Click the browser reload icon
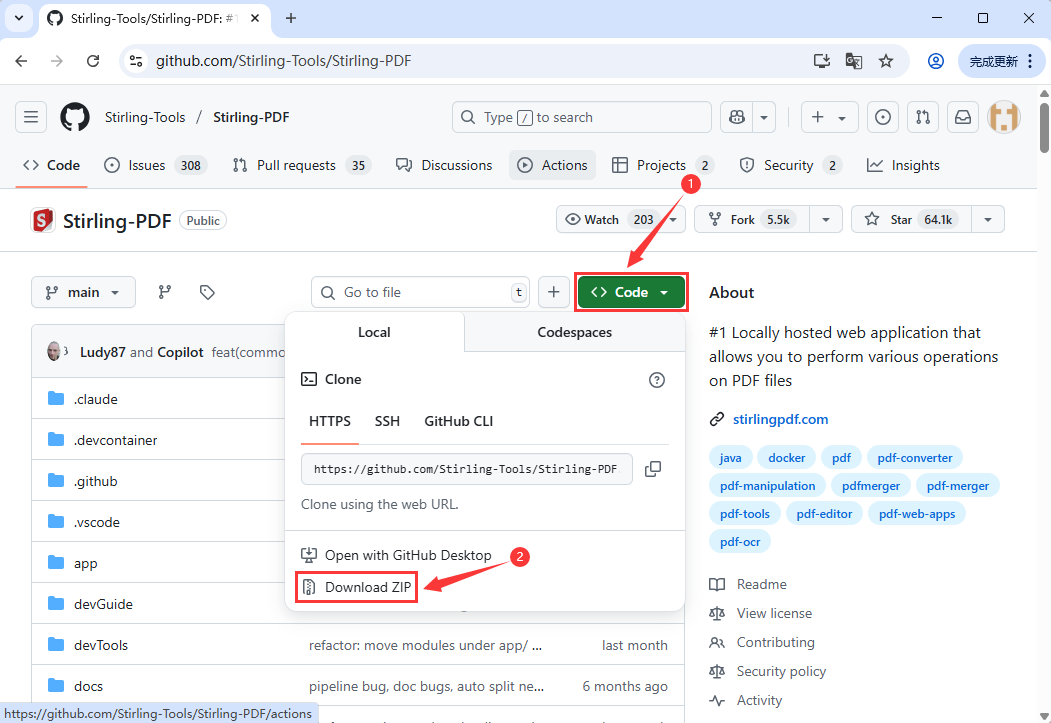 93,61
